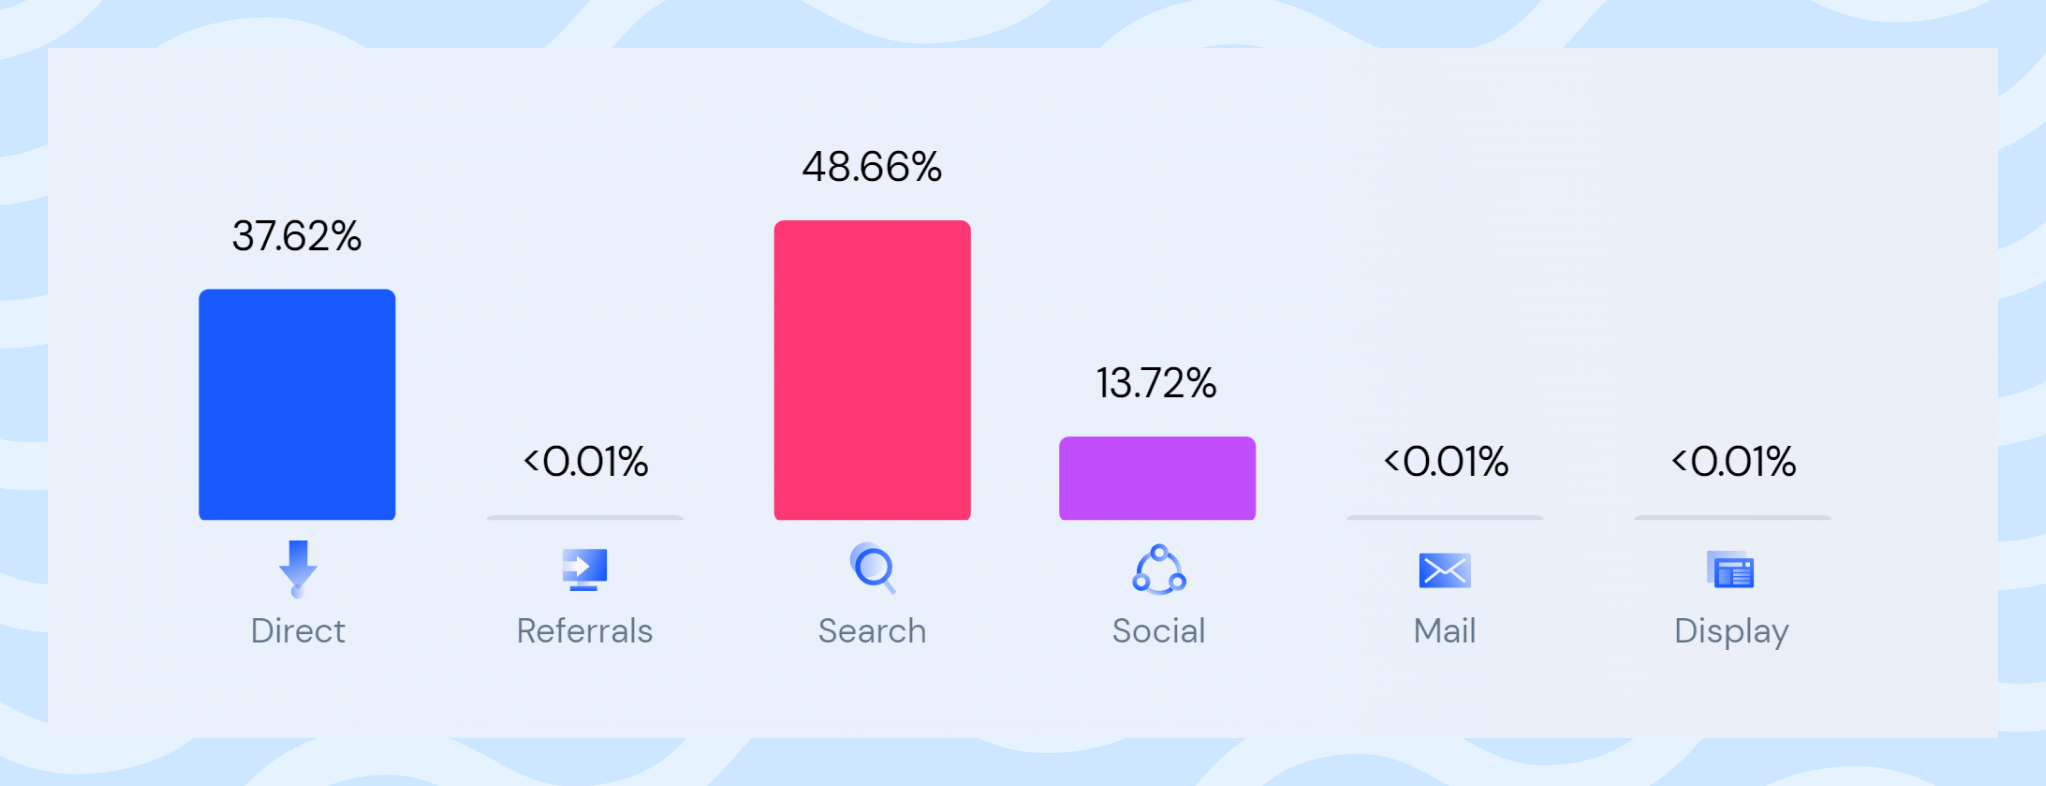Click the Mail envelope icon
This screenshot has width=2046, height=786.
click(1445, 571)
